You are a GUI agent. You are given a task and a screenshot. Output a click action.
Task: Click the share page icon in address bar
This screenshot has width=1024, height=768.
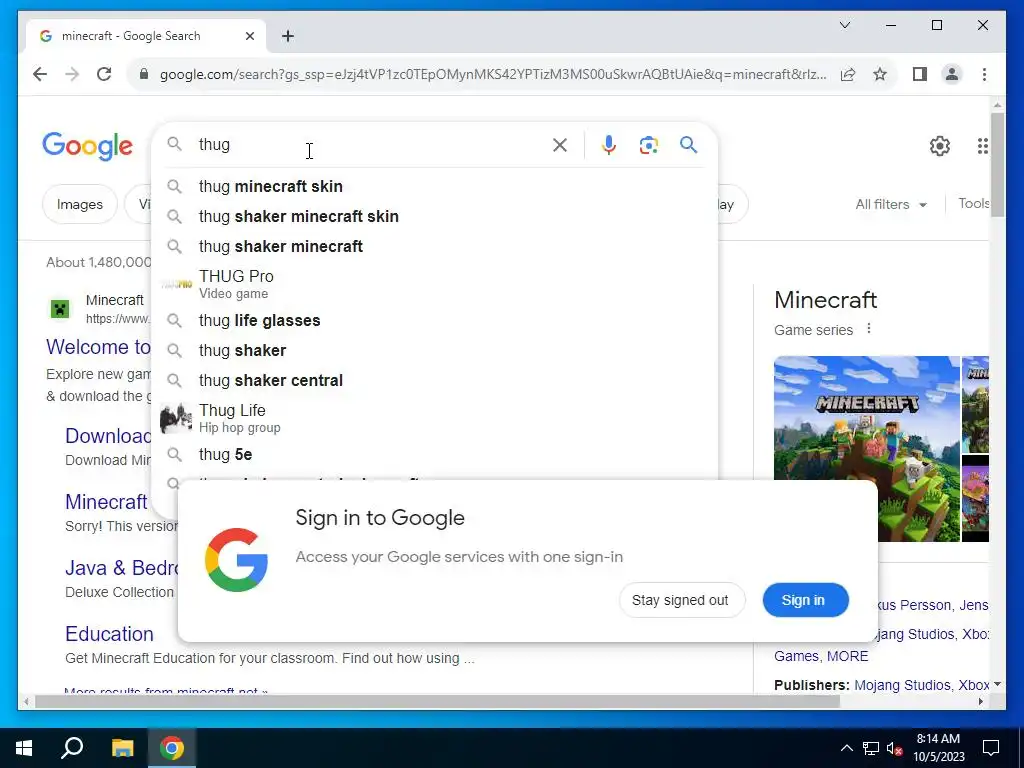pyautogui.click(x=848, y=74)
